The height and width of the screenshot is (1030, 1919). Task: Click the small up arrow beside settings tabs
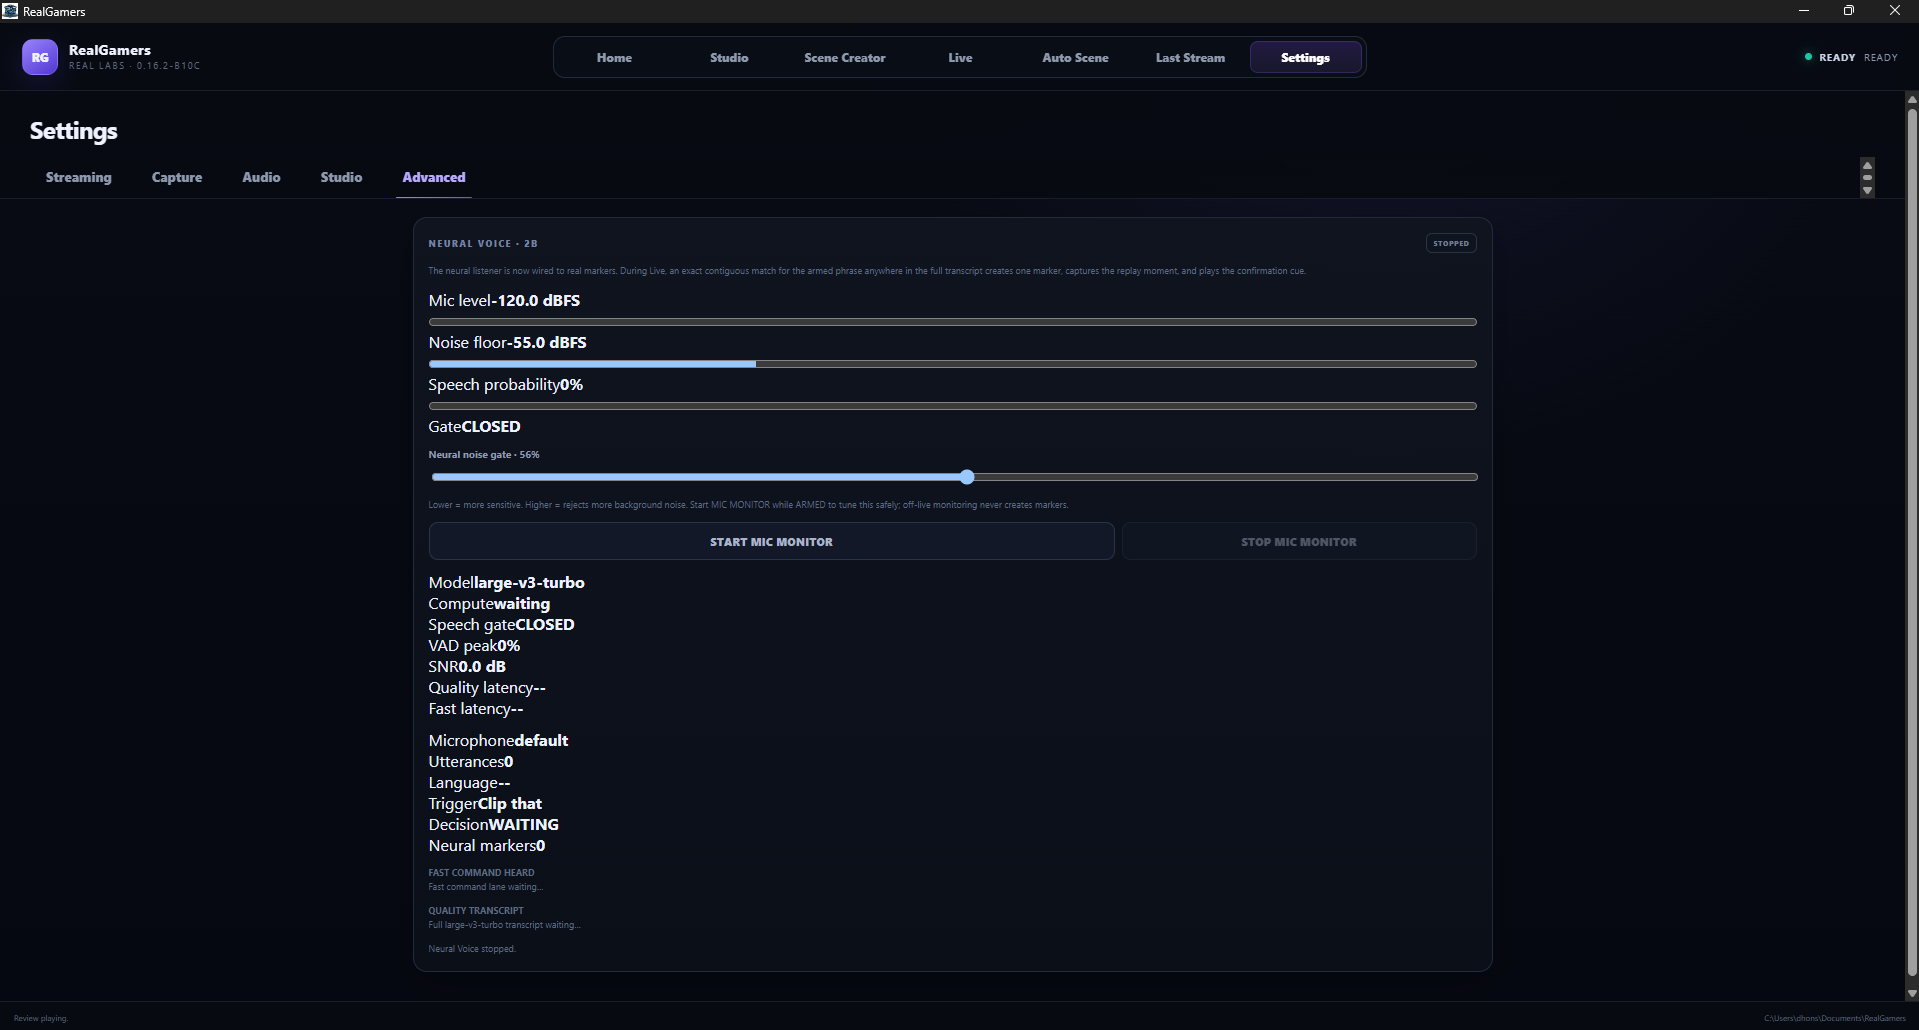click(x=1867, y=165)
